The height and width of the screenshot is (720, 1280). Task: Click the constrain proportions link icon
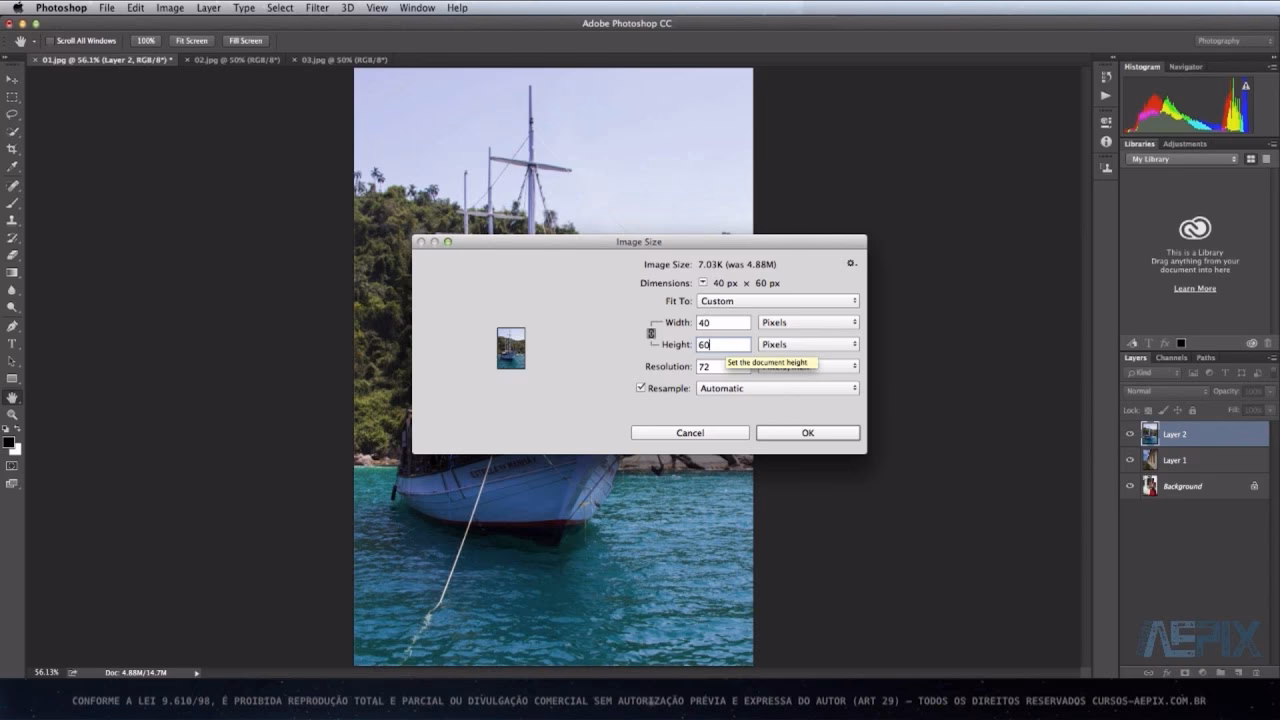pos(651,333)
